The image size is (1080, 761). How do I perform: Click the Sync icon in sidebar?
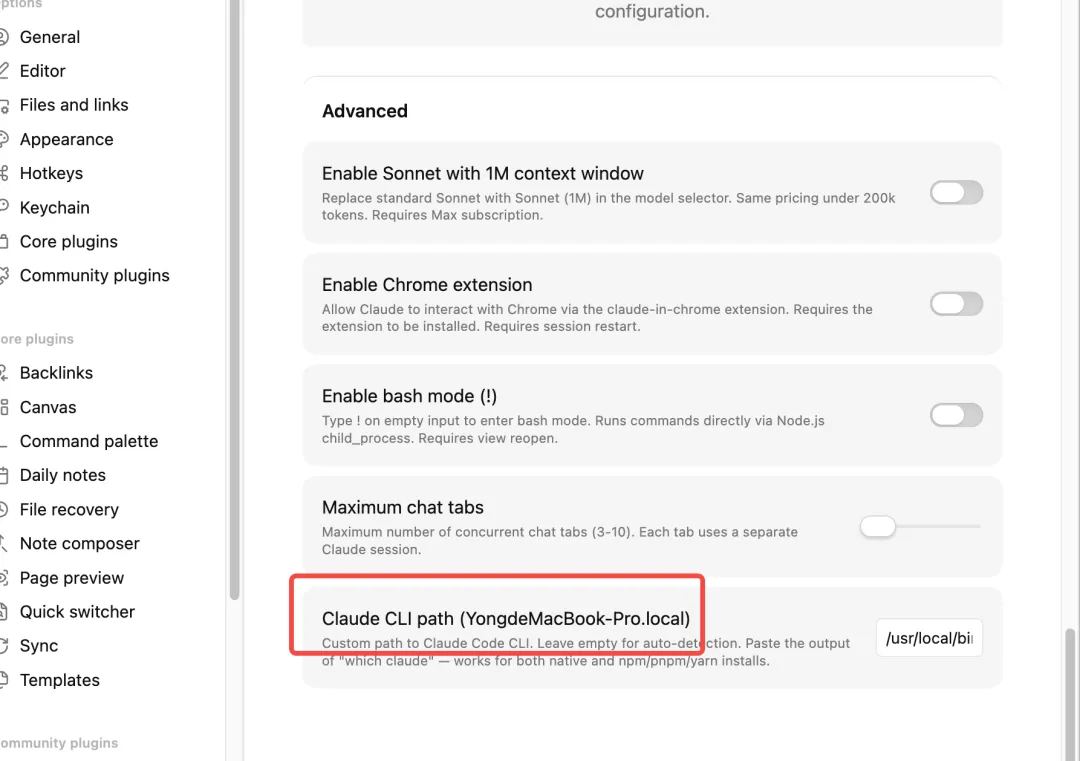tap(3, 646)
